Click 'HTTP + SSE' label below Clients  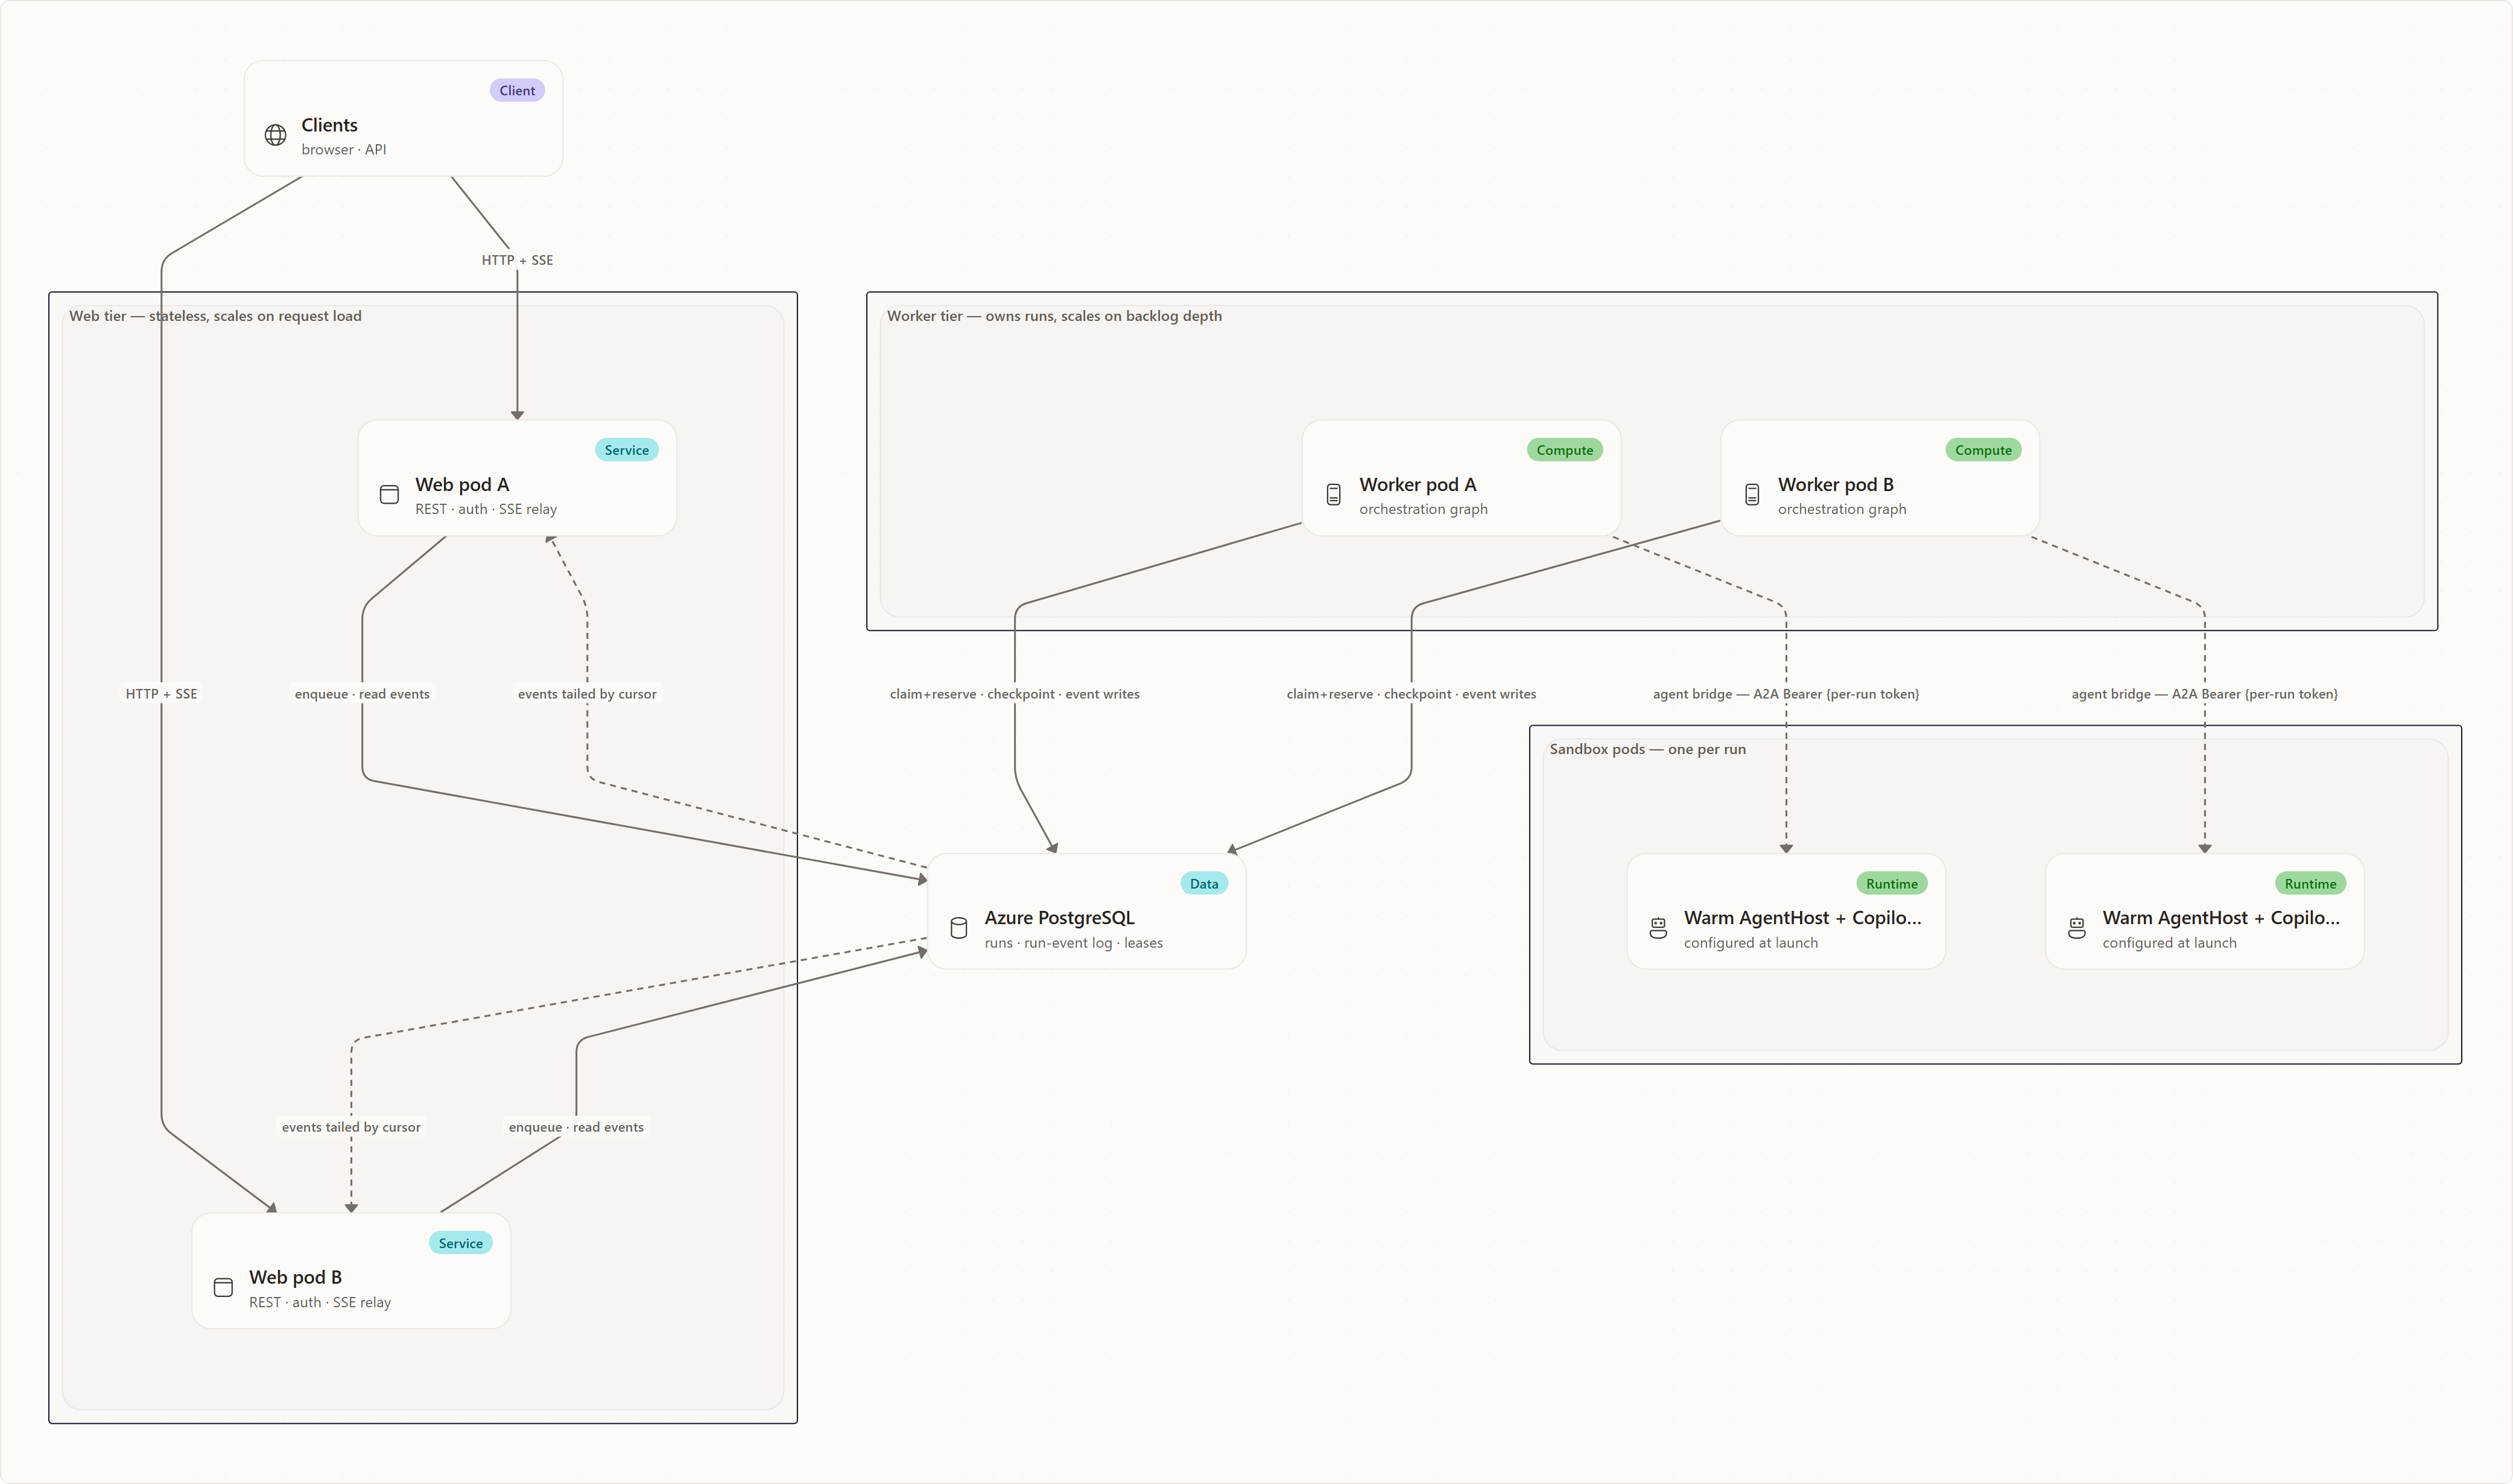517,260
